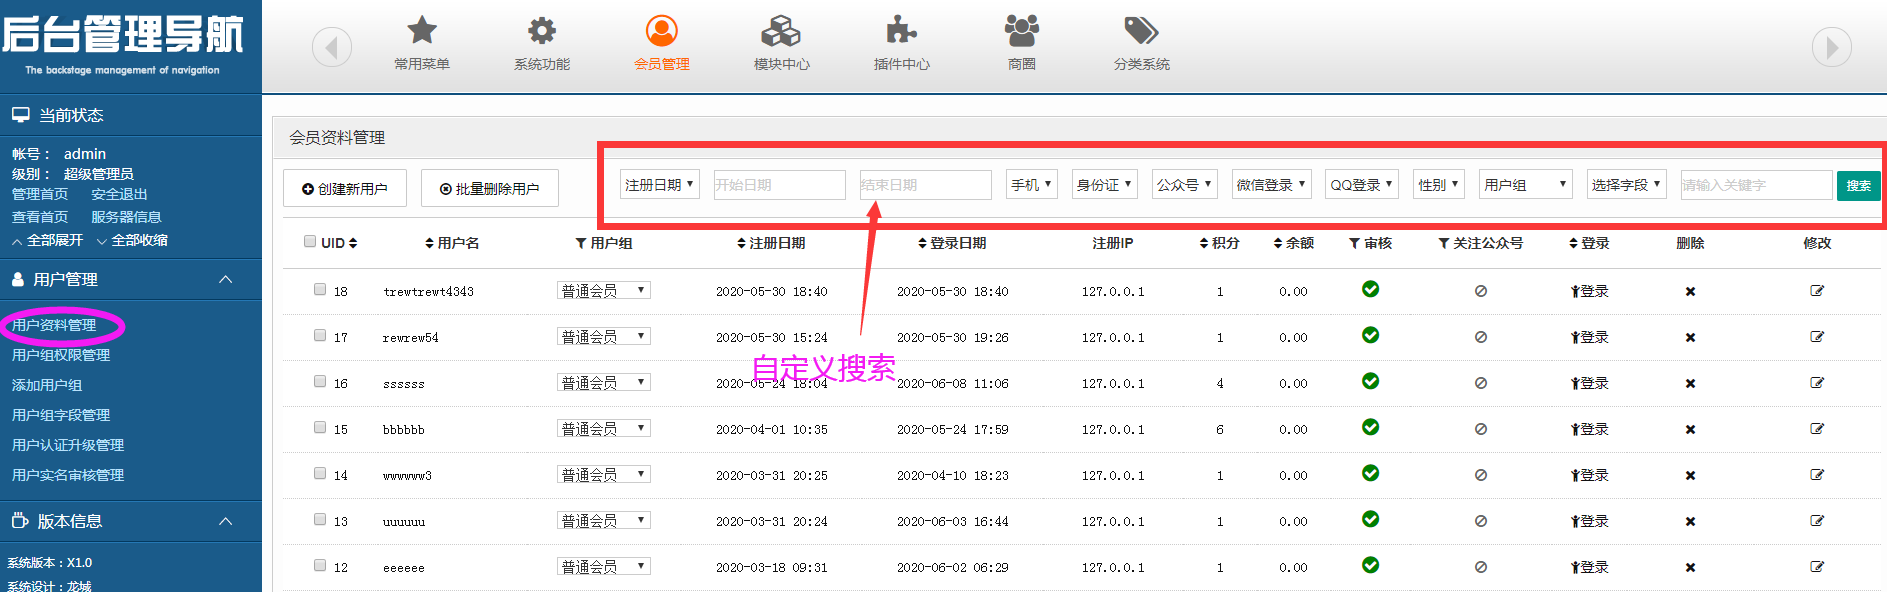This screenshot has height=592, width=1887.
Task: Open 用户实名审核管理 in the sidebar
Action: (x=68, y=475)
